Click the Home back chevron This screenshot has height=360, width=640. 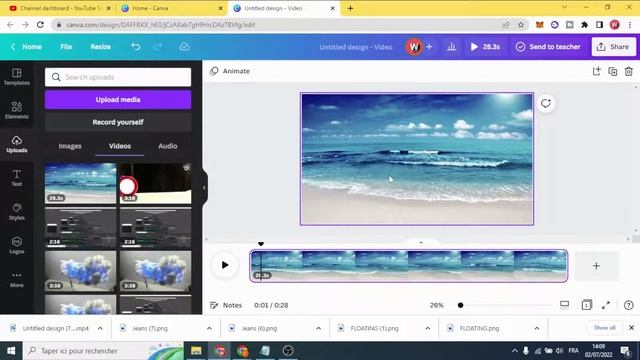pyautogui.click(x=13, y=47)
